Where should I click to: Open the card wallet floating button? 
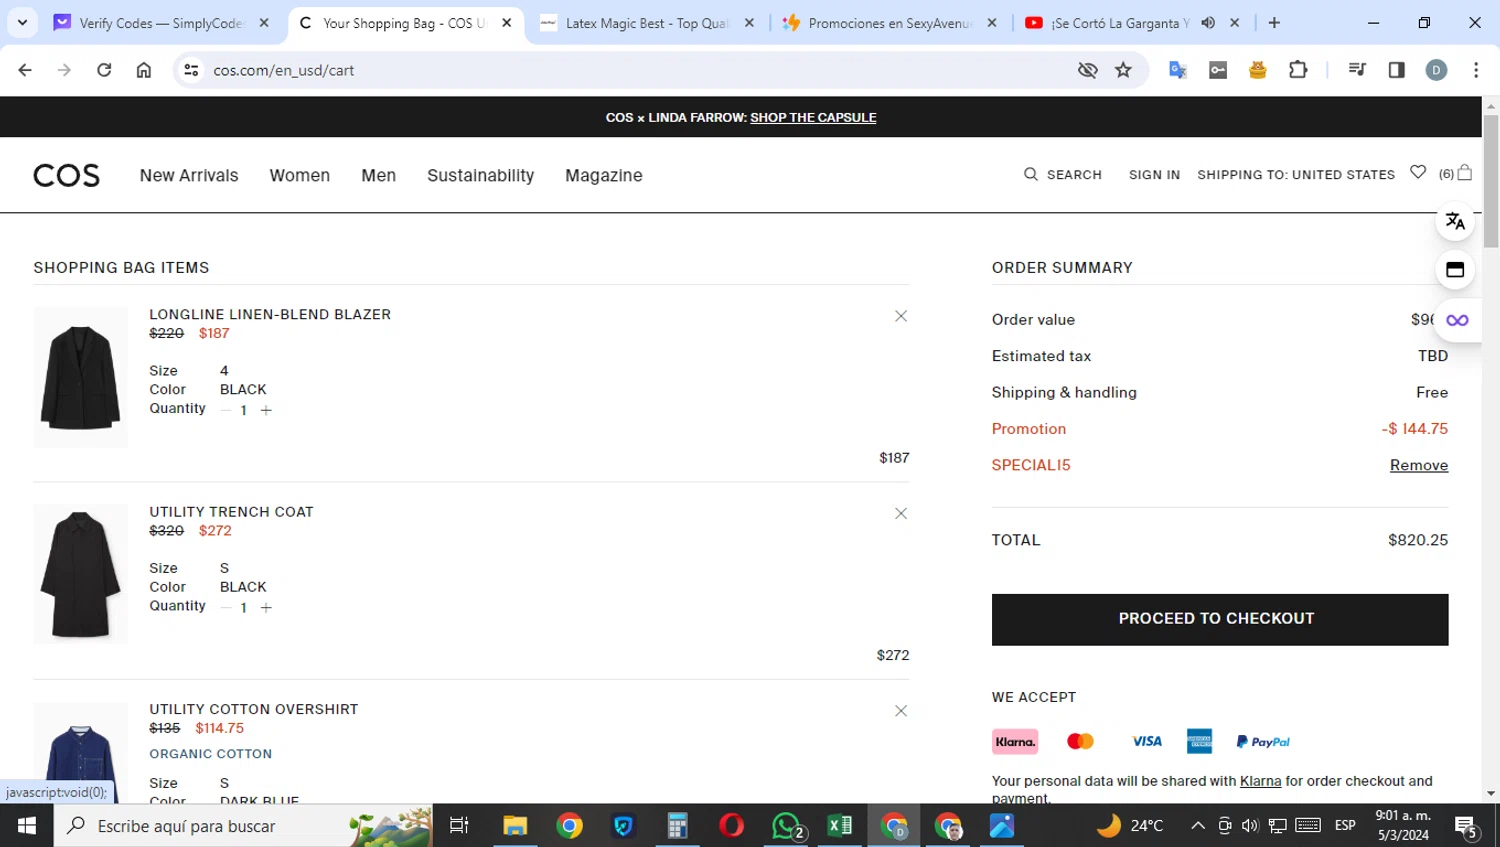(1455, 270)
